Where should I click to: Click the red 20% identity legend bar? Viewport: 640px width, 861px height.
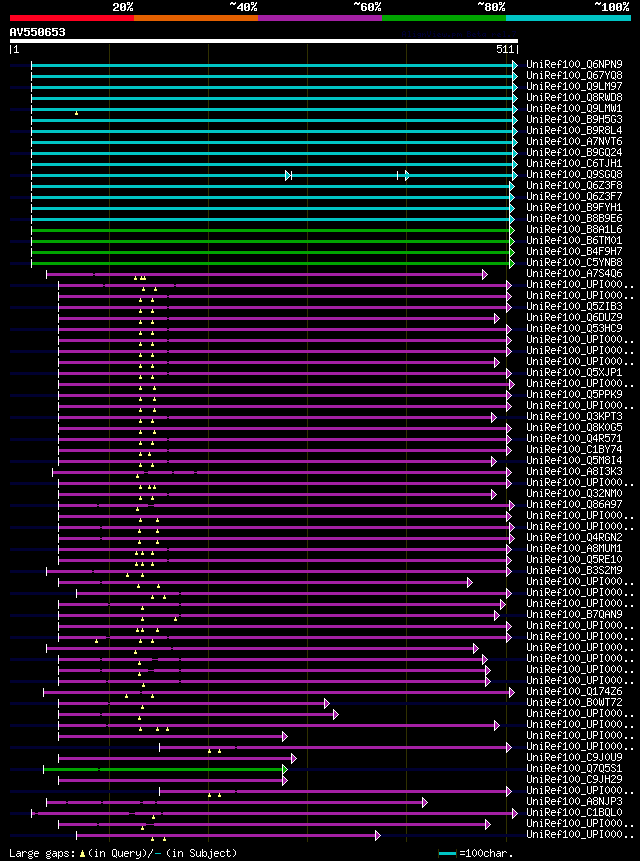[72, 18]
